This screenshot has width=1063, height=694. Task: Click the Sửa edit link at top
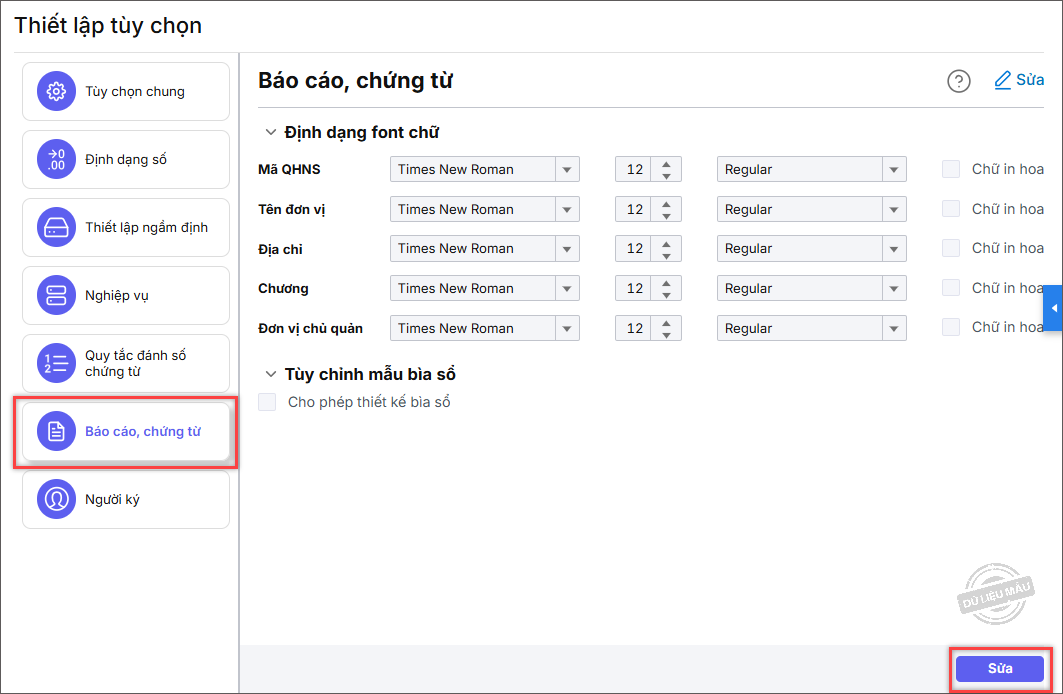click(x=1019, y=80)
